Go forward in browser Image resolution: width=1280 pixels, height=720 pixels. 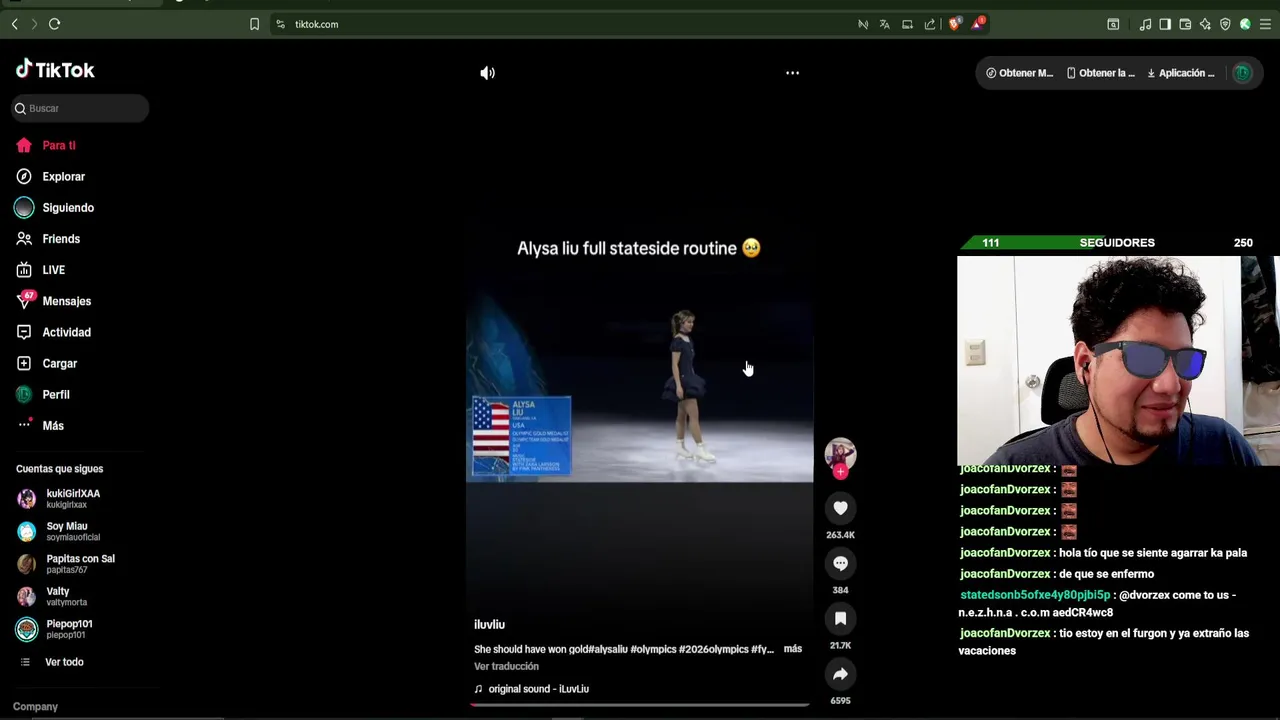coord(34,24)
